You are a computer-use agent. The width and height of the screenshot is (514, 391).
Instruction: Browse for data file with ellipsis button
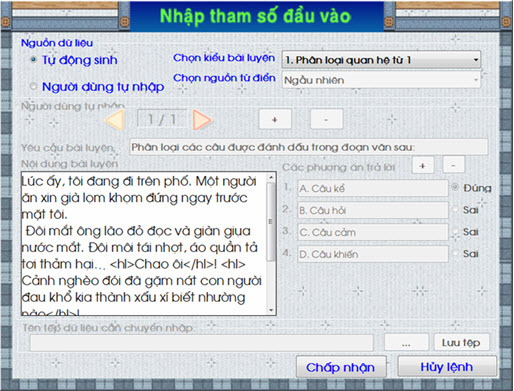coord(406,342)
